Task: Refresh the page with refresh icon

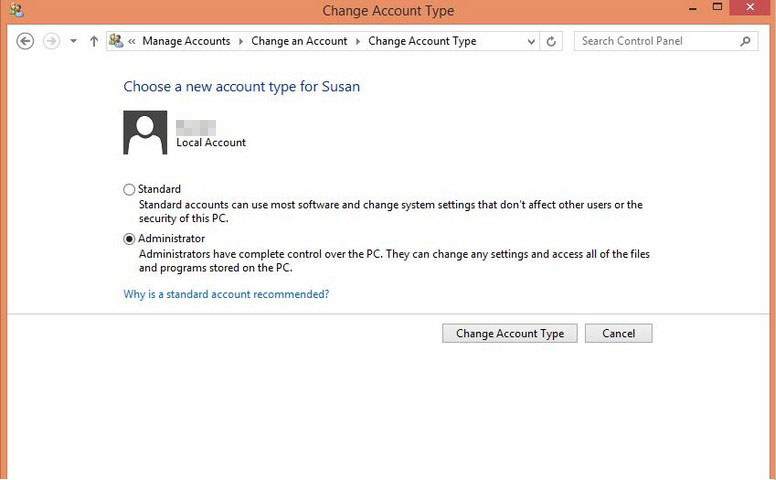Action: 551,41
